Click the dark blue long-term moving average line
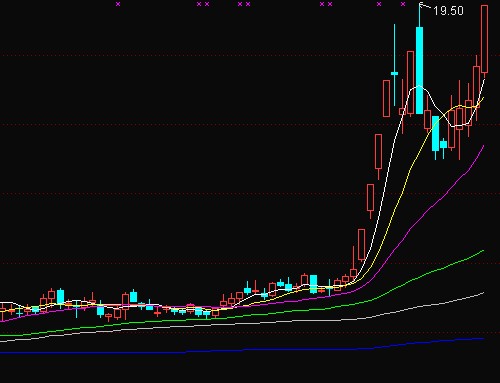Viewport: 500px width, 383px height. (x=267, y=349)
